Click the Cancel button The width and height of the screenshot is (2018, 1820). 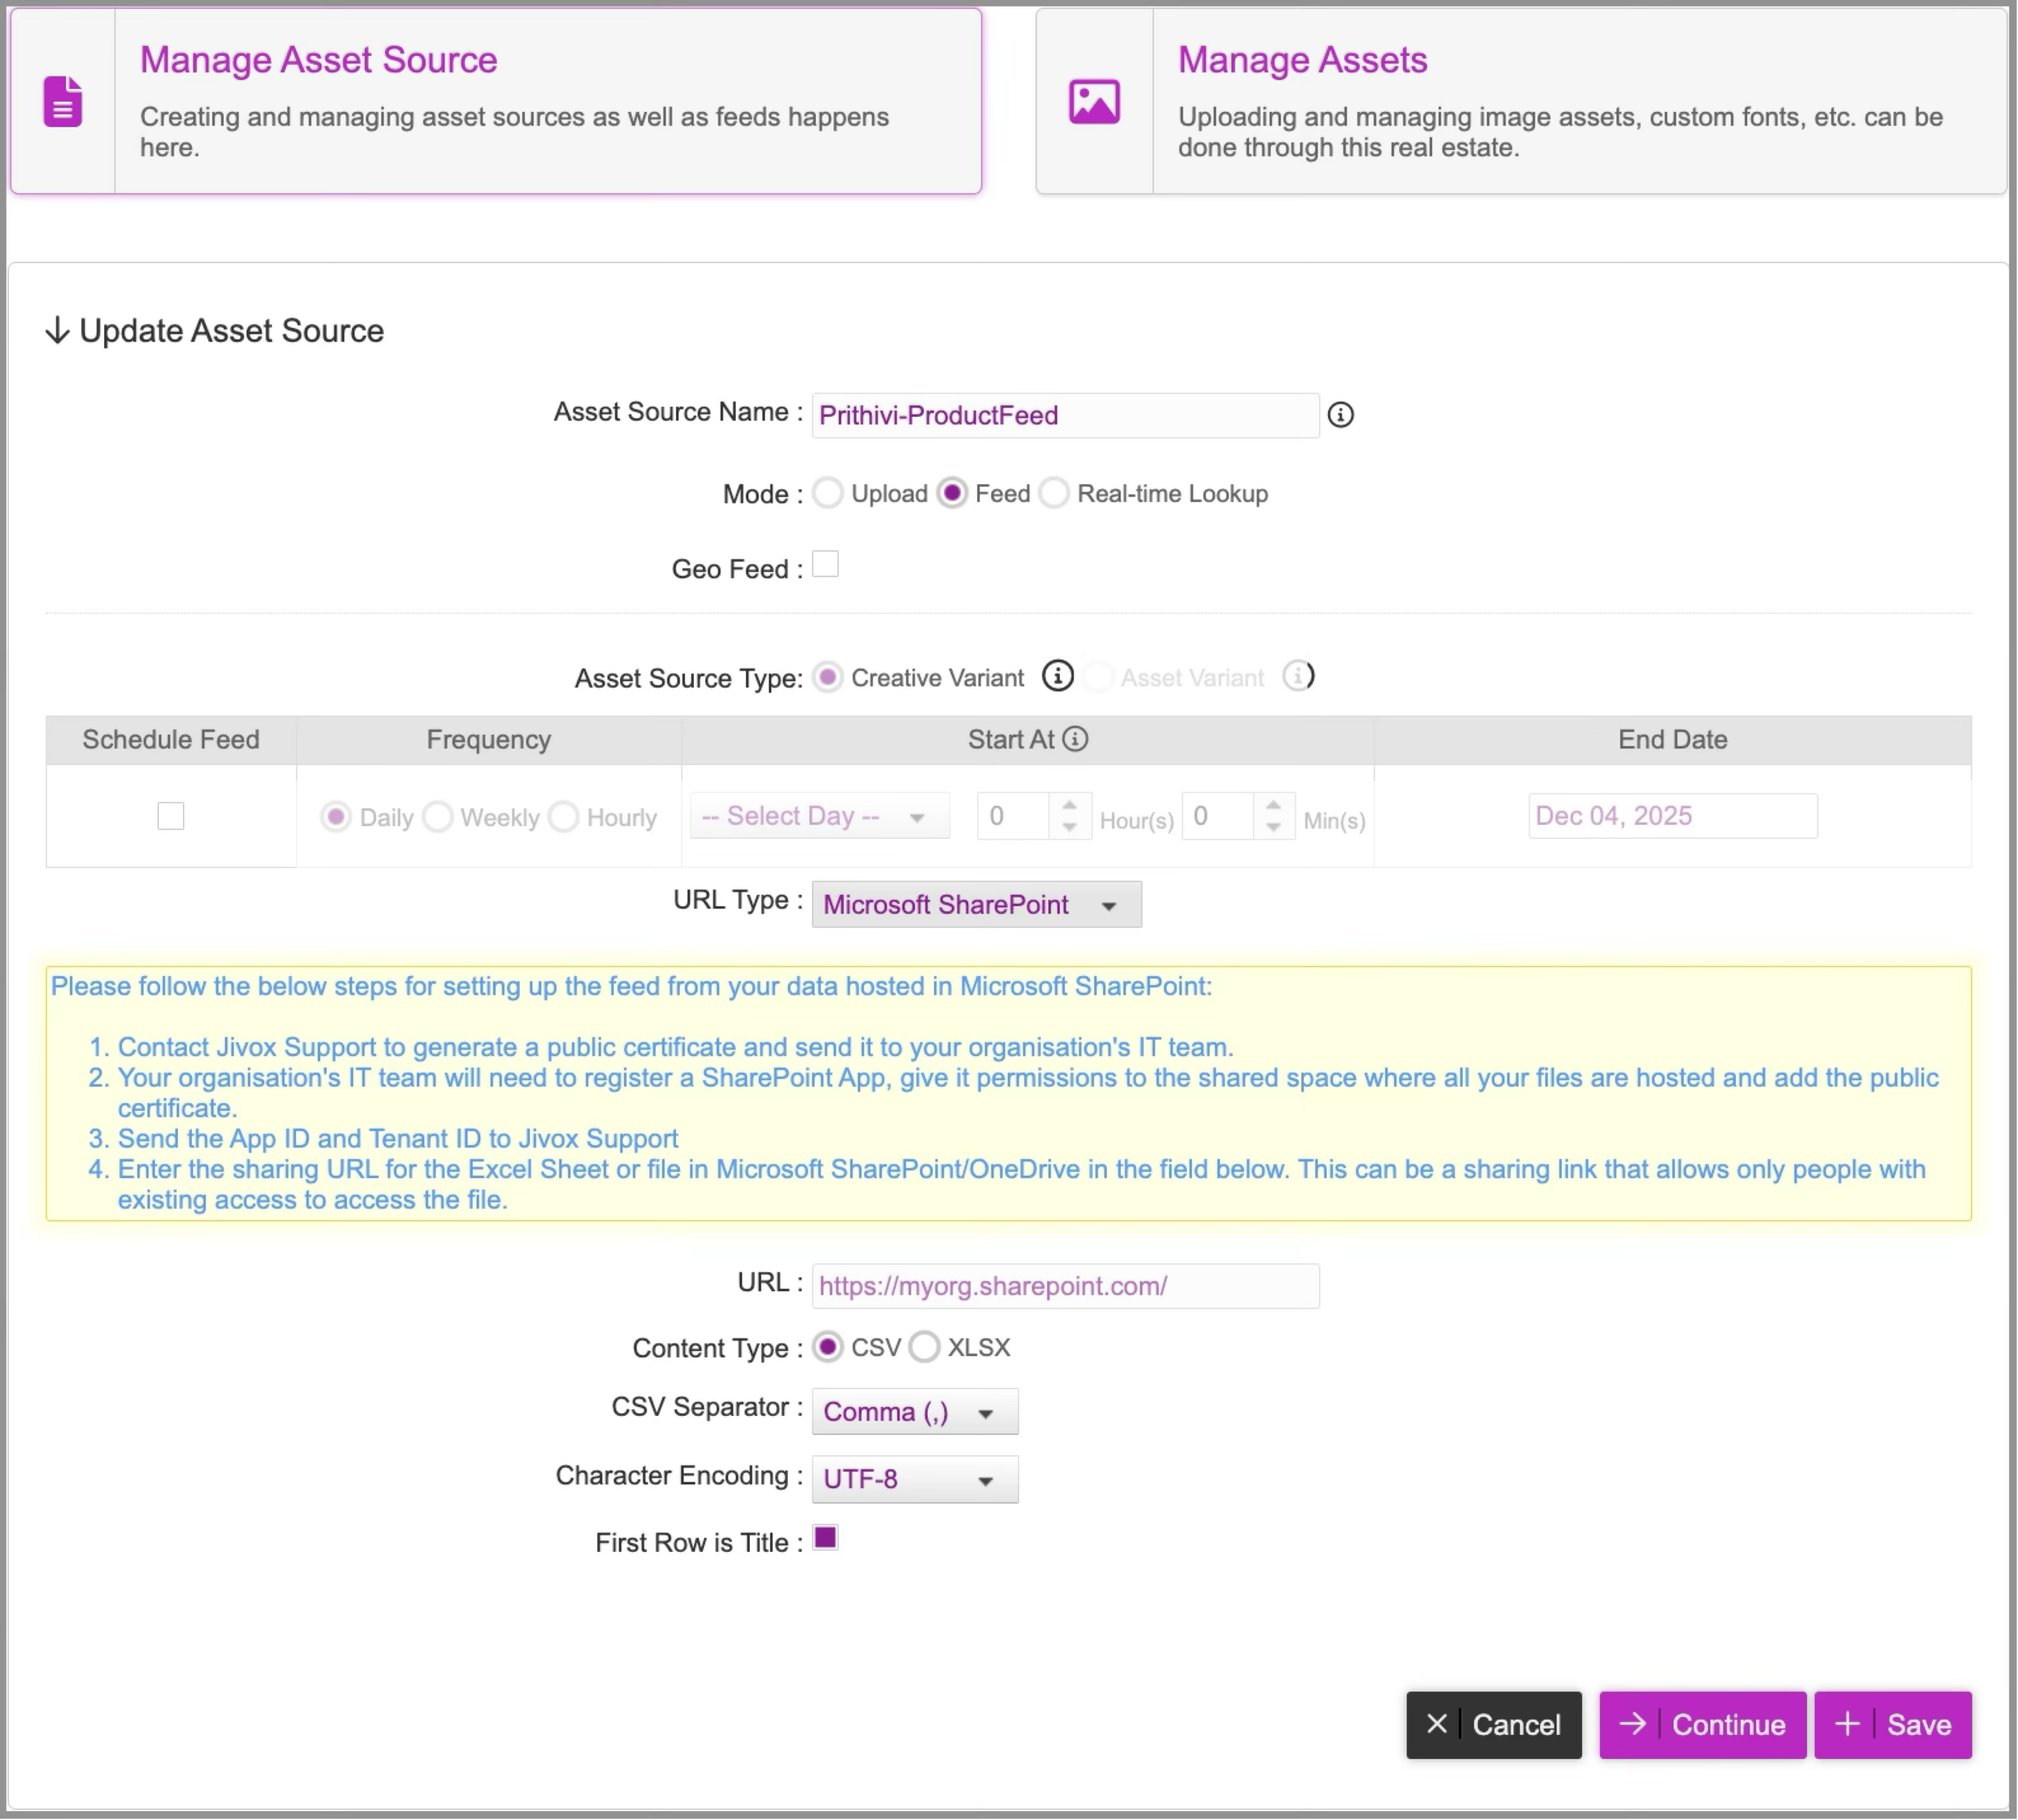[1494, 1725]
